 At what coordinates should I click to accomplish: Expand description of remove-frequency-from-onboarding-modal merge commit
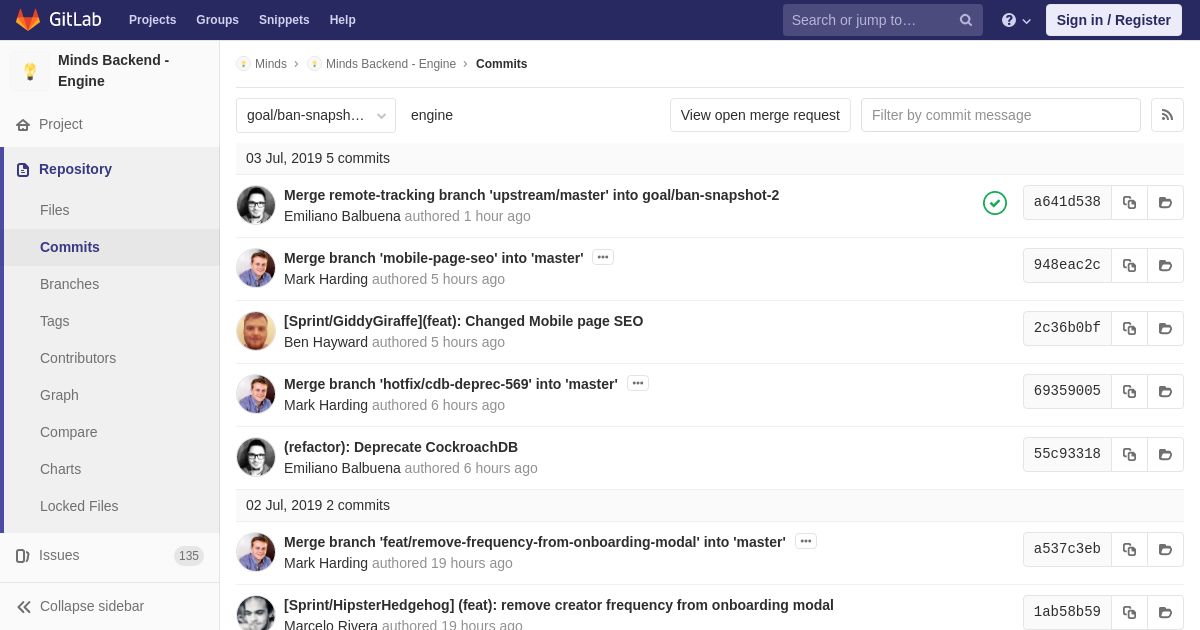[x=806, y=541]
